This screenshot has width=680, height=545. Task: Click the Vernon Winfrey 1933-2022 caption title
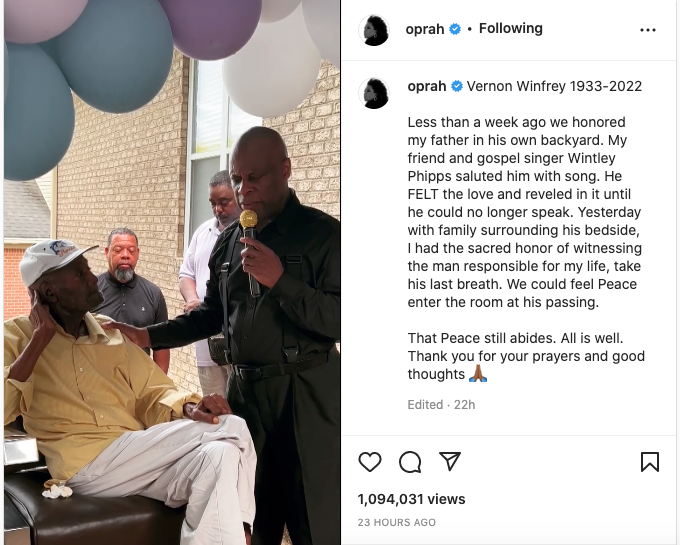(554, 86)
